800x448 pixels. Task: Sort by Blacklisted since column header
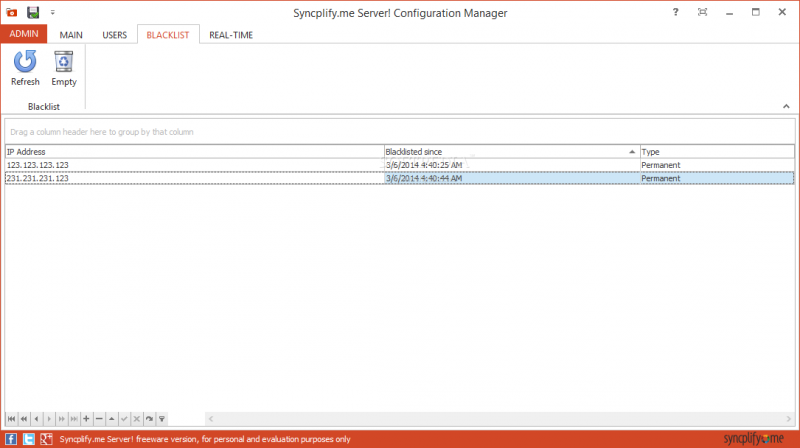(512, 152)
